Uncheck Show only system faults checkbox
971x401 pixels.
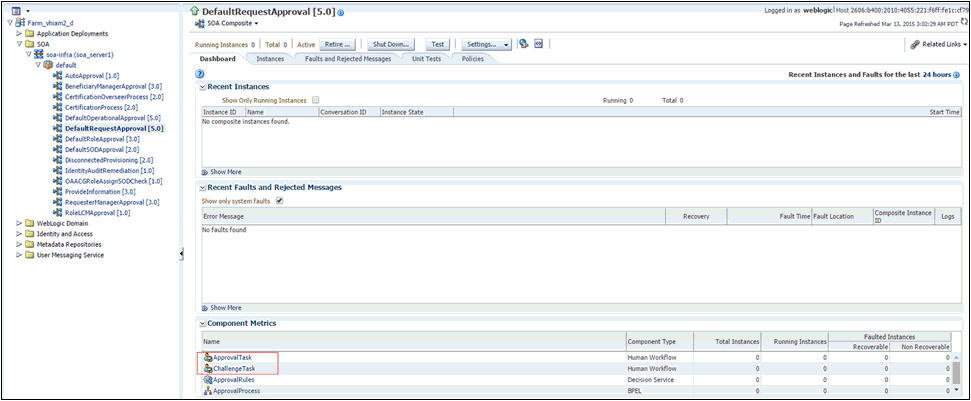[x=279, y=200]
